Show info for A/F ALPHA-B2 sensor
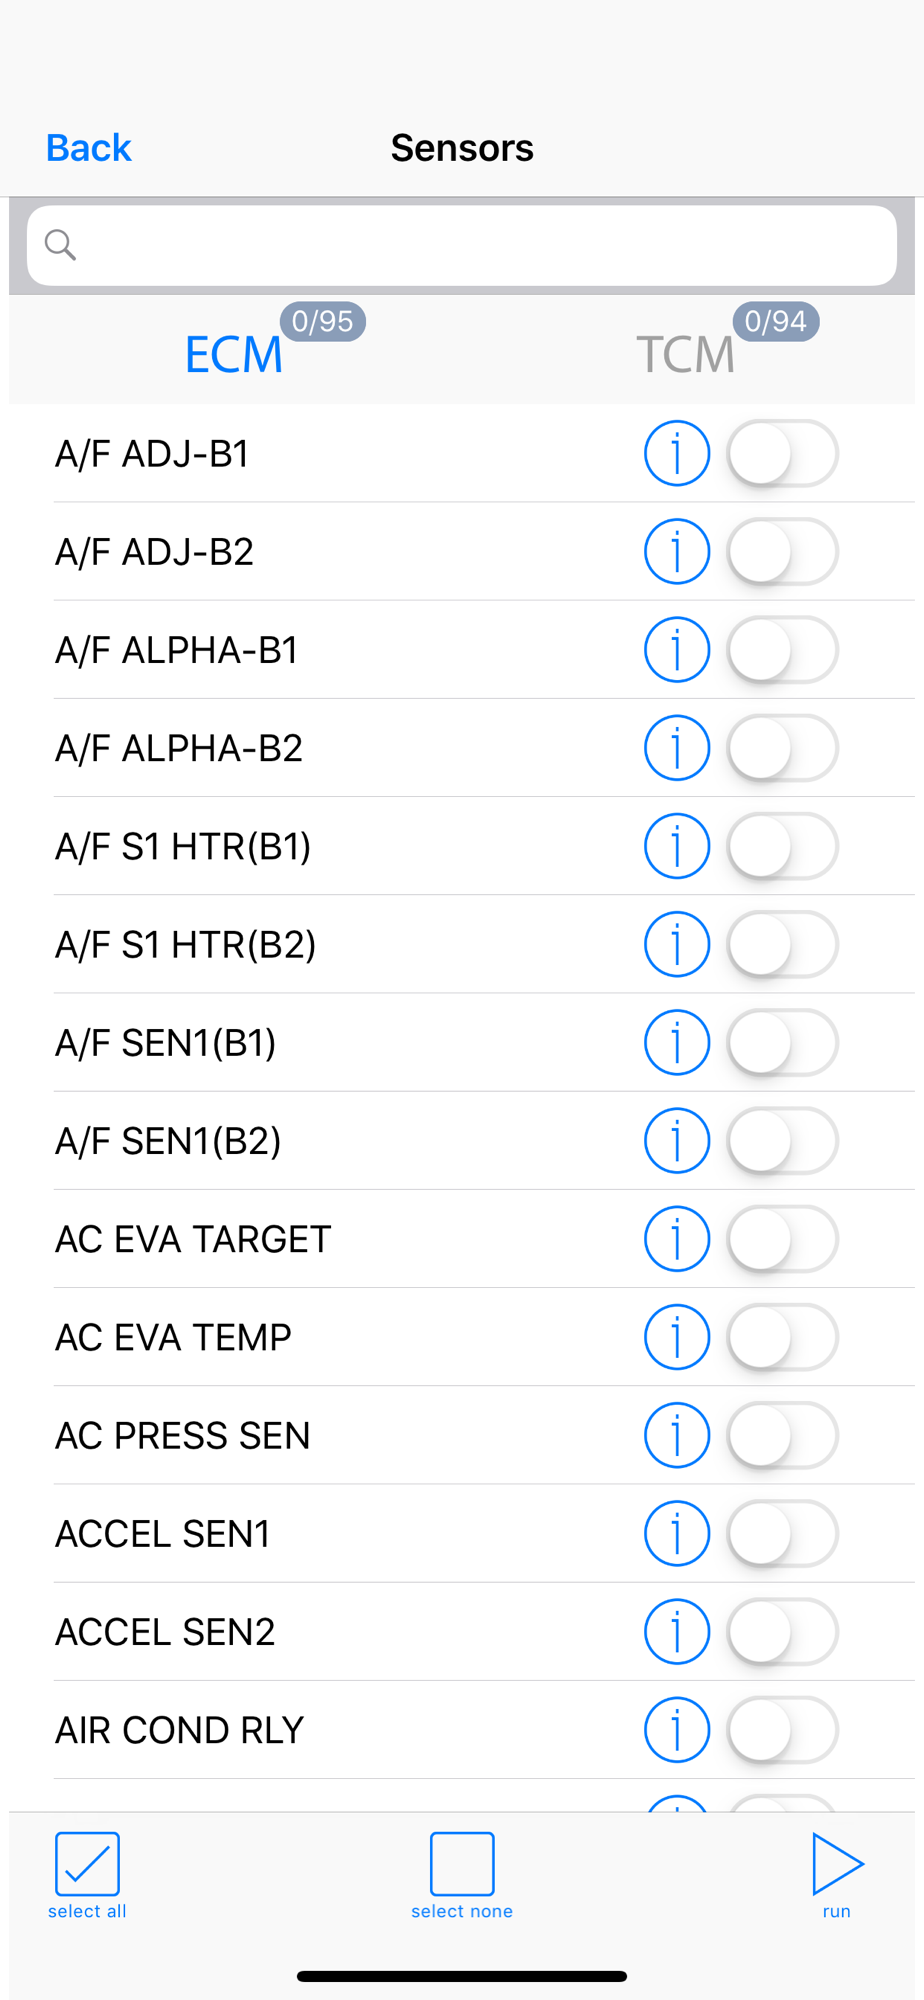924x2000 pixels. (677, 747)
